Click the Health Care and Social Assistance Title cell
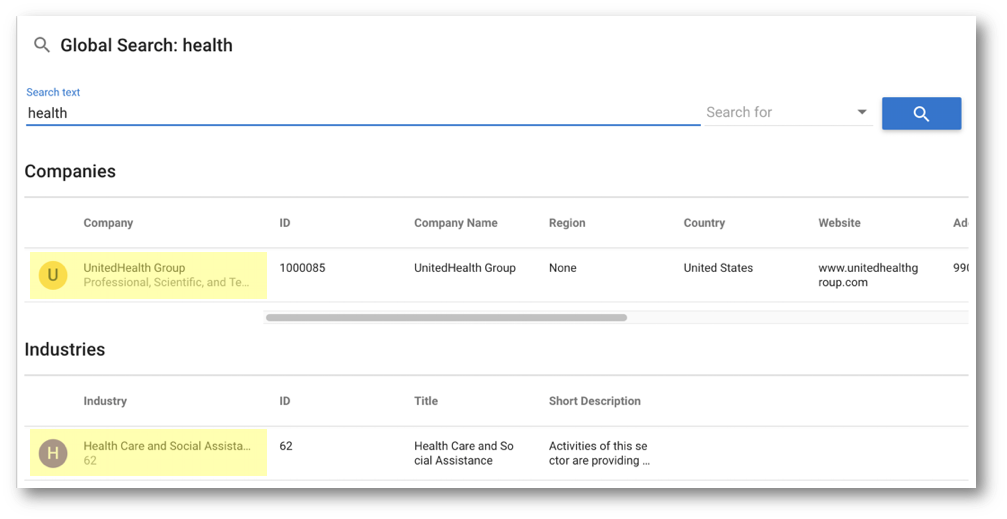Screen dimensions: 1007x519 coord(464,453)
